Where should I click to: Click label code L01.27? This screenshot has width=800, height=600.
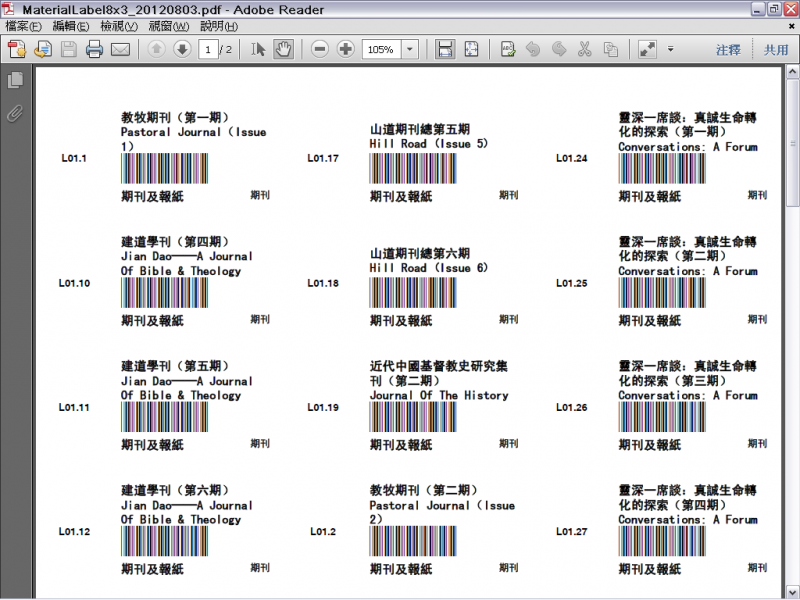tap(571, 531)
